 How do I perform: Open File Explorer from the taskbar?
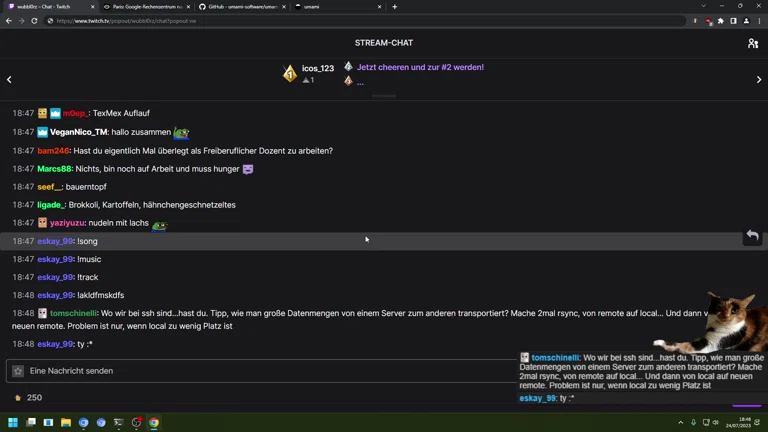[x=66, y=423]
